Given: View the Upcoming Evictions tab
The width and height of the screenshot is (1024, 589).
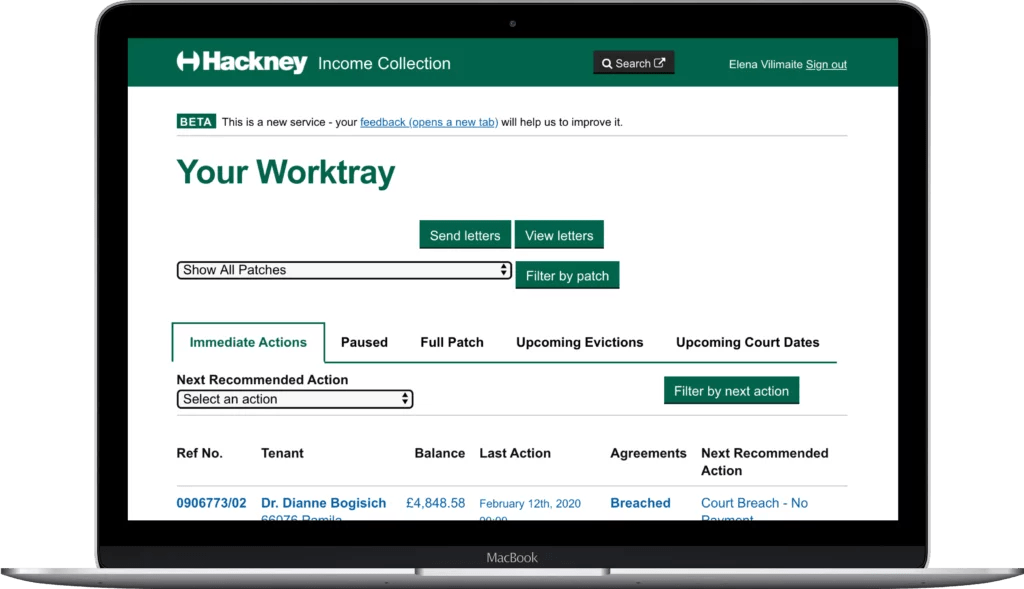Looking at the screenshot, I should 579,342.
